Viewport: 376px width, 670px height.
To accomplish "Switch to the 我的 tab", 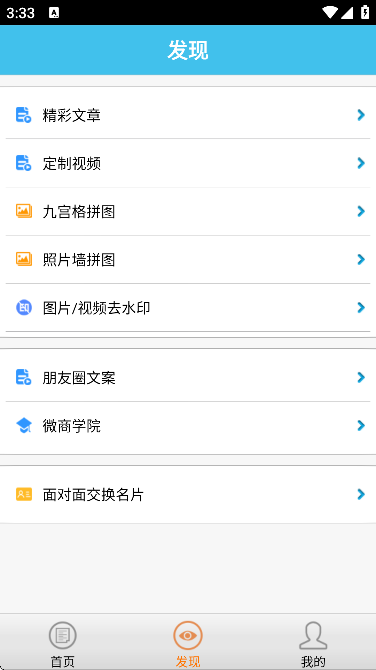I will 313,644.
